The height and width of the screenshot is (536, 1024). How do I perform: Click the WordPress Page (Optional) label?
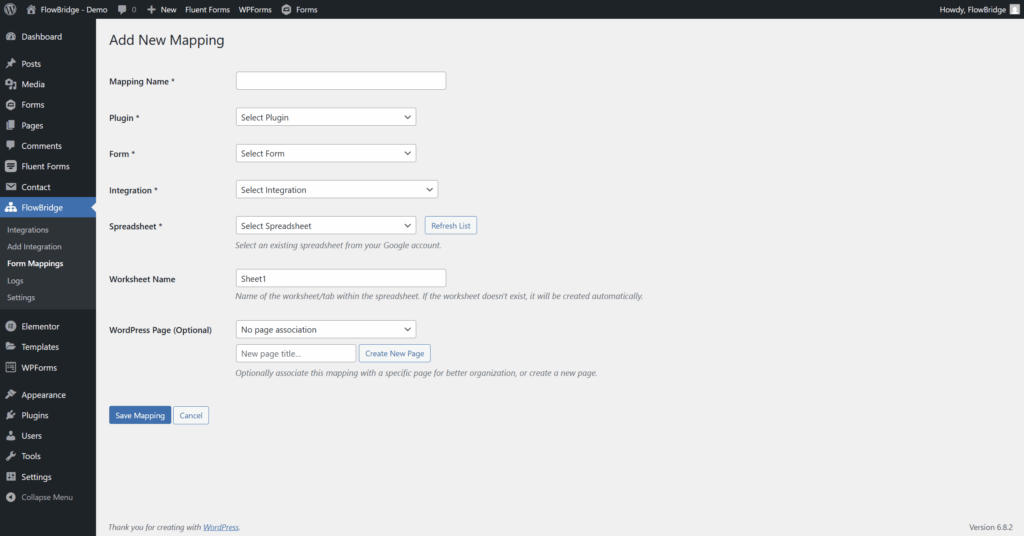[x=161, y=330]
